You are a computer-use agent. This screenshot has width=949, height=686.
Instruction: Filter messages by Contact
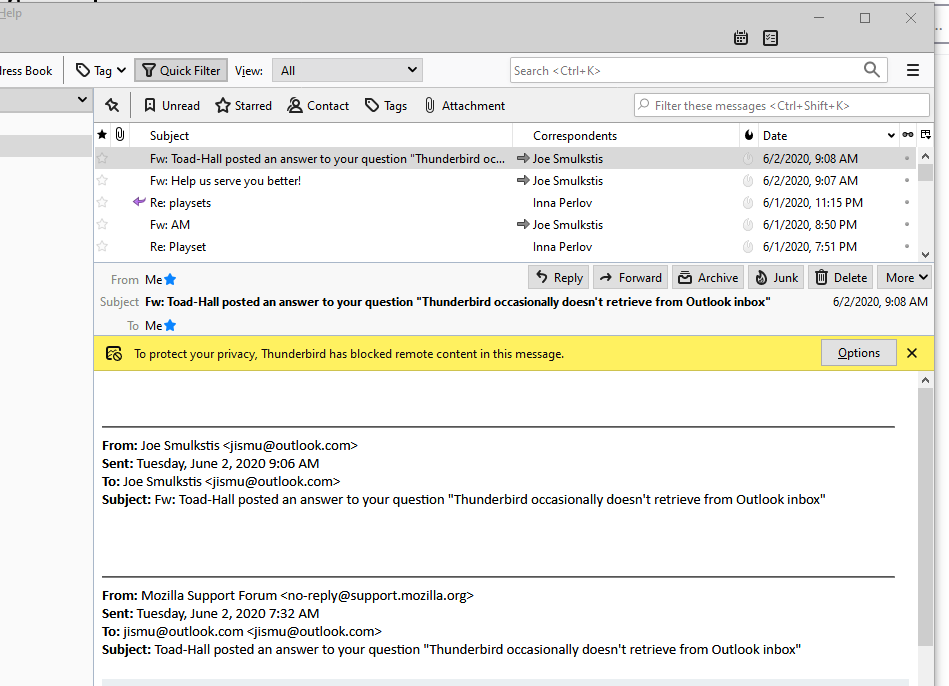(318, 105)
